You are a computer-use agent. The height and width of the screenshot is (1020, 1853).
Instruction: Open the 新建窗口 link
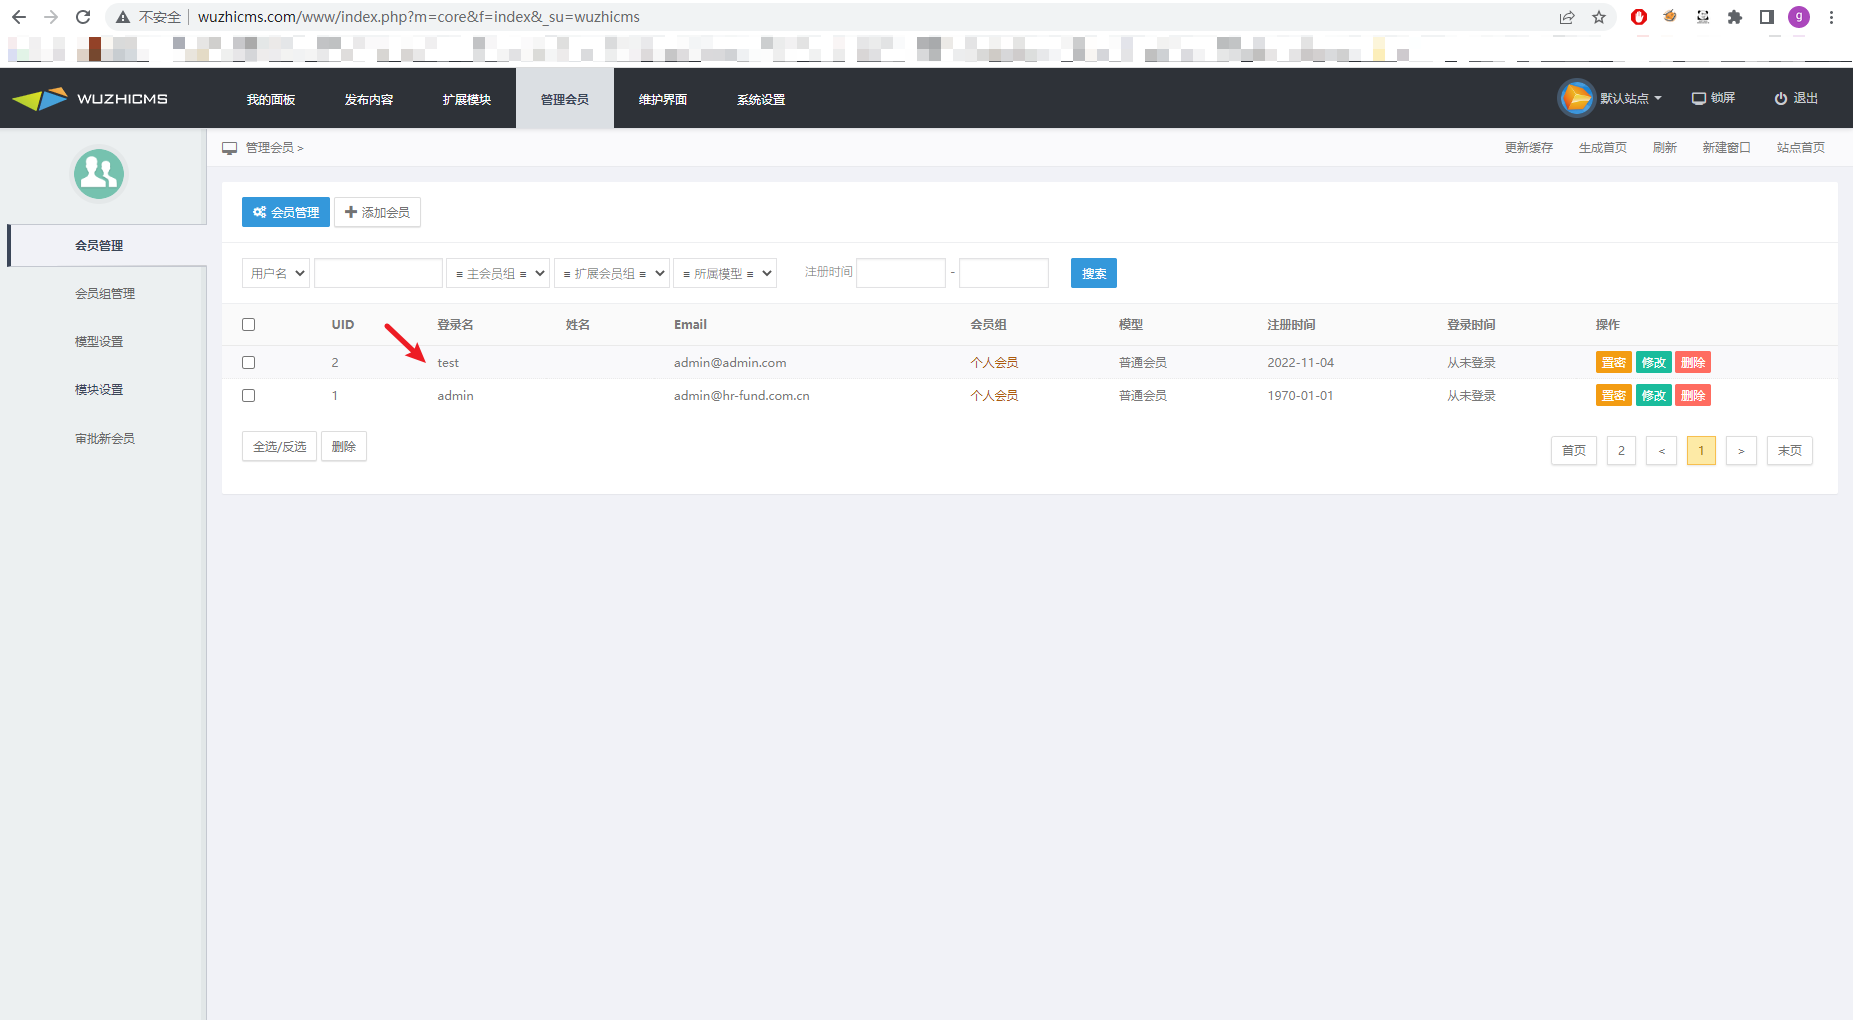click(x=1727, y=147)
